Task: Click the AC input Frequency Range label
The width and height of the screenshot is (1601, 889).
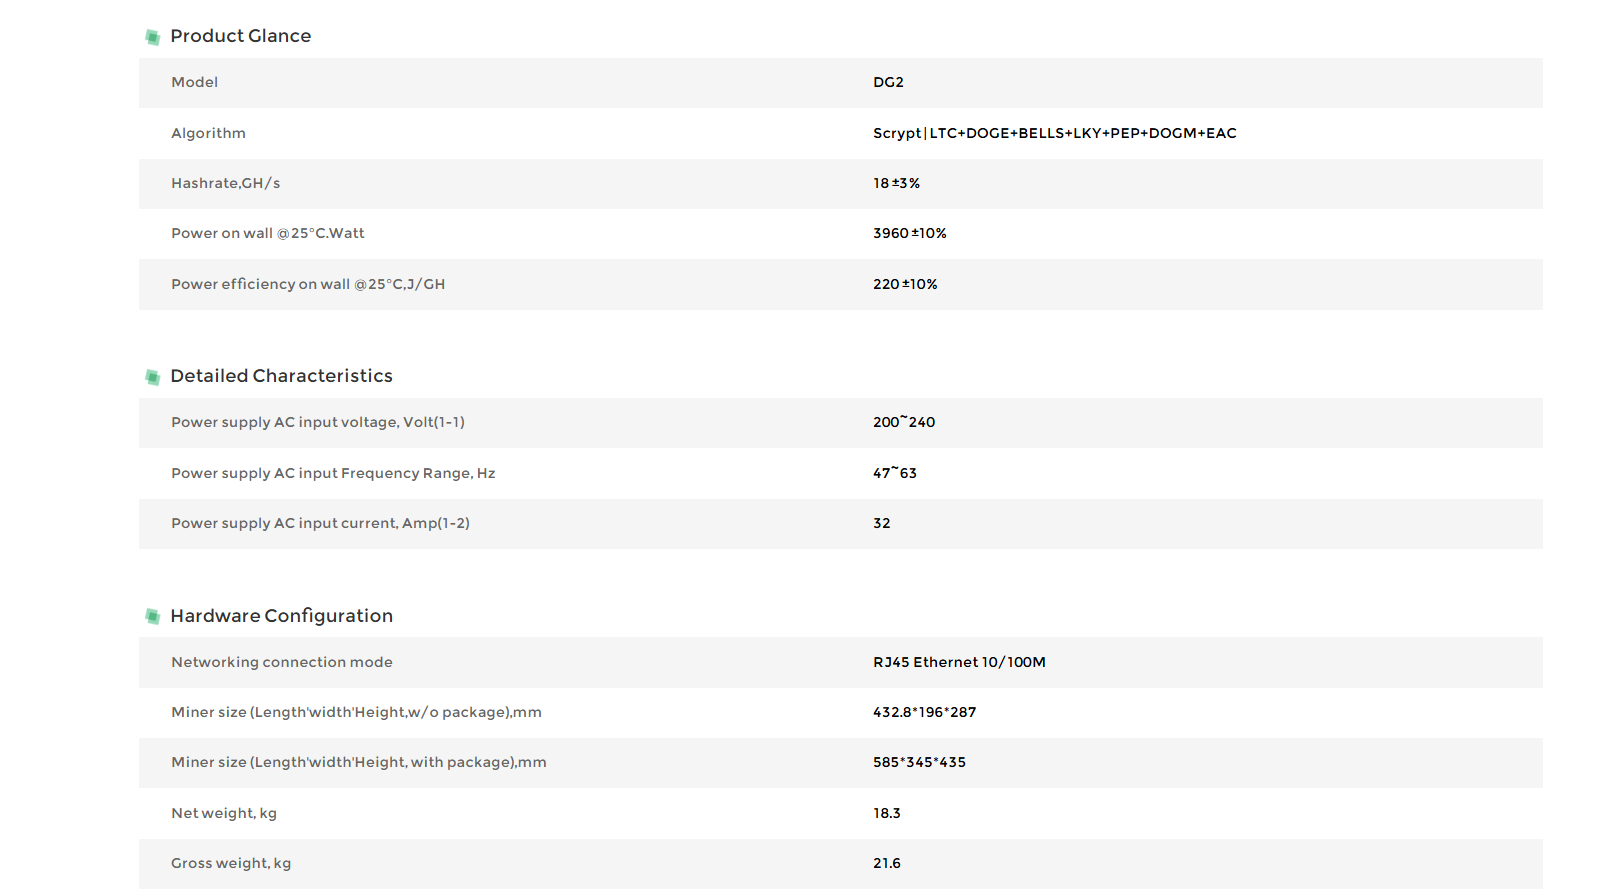Action: coord(333,474)
